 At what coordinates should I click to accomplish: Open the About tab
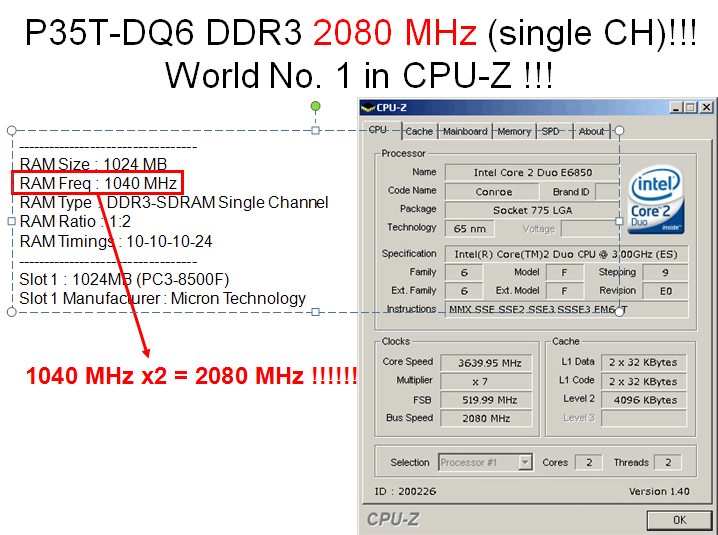coord(592,131)
